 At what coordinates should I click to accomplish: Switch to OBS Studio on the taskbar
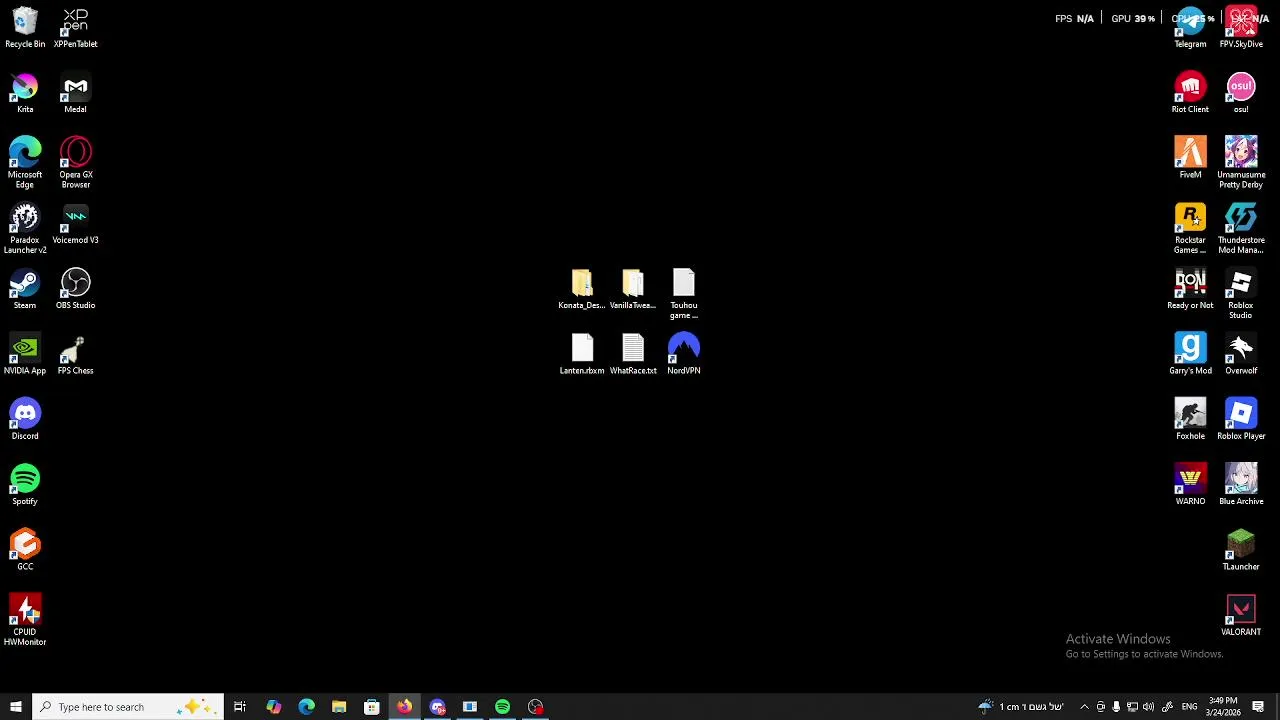[536, 707]
